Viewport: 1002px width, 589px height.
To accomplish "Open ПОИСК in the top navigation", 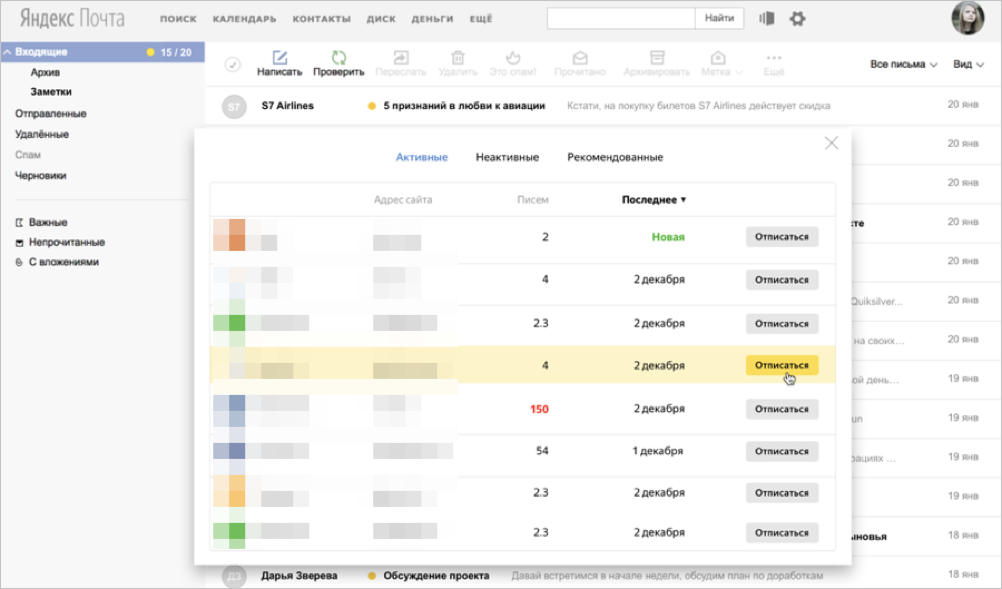I will click(178, 19).
